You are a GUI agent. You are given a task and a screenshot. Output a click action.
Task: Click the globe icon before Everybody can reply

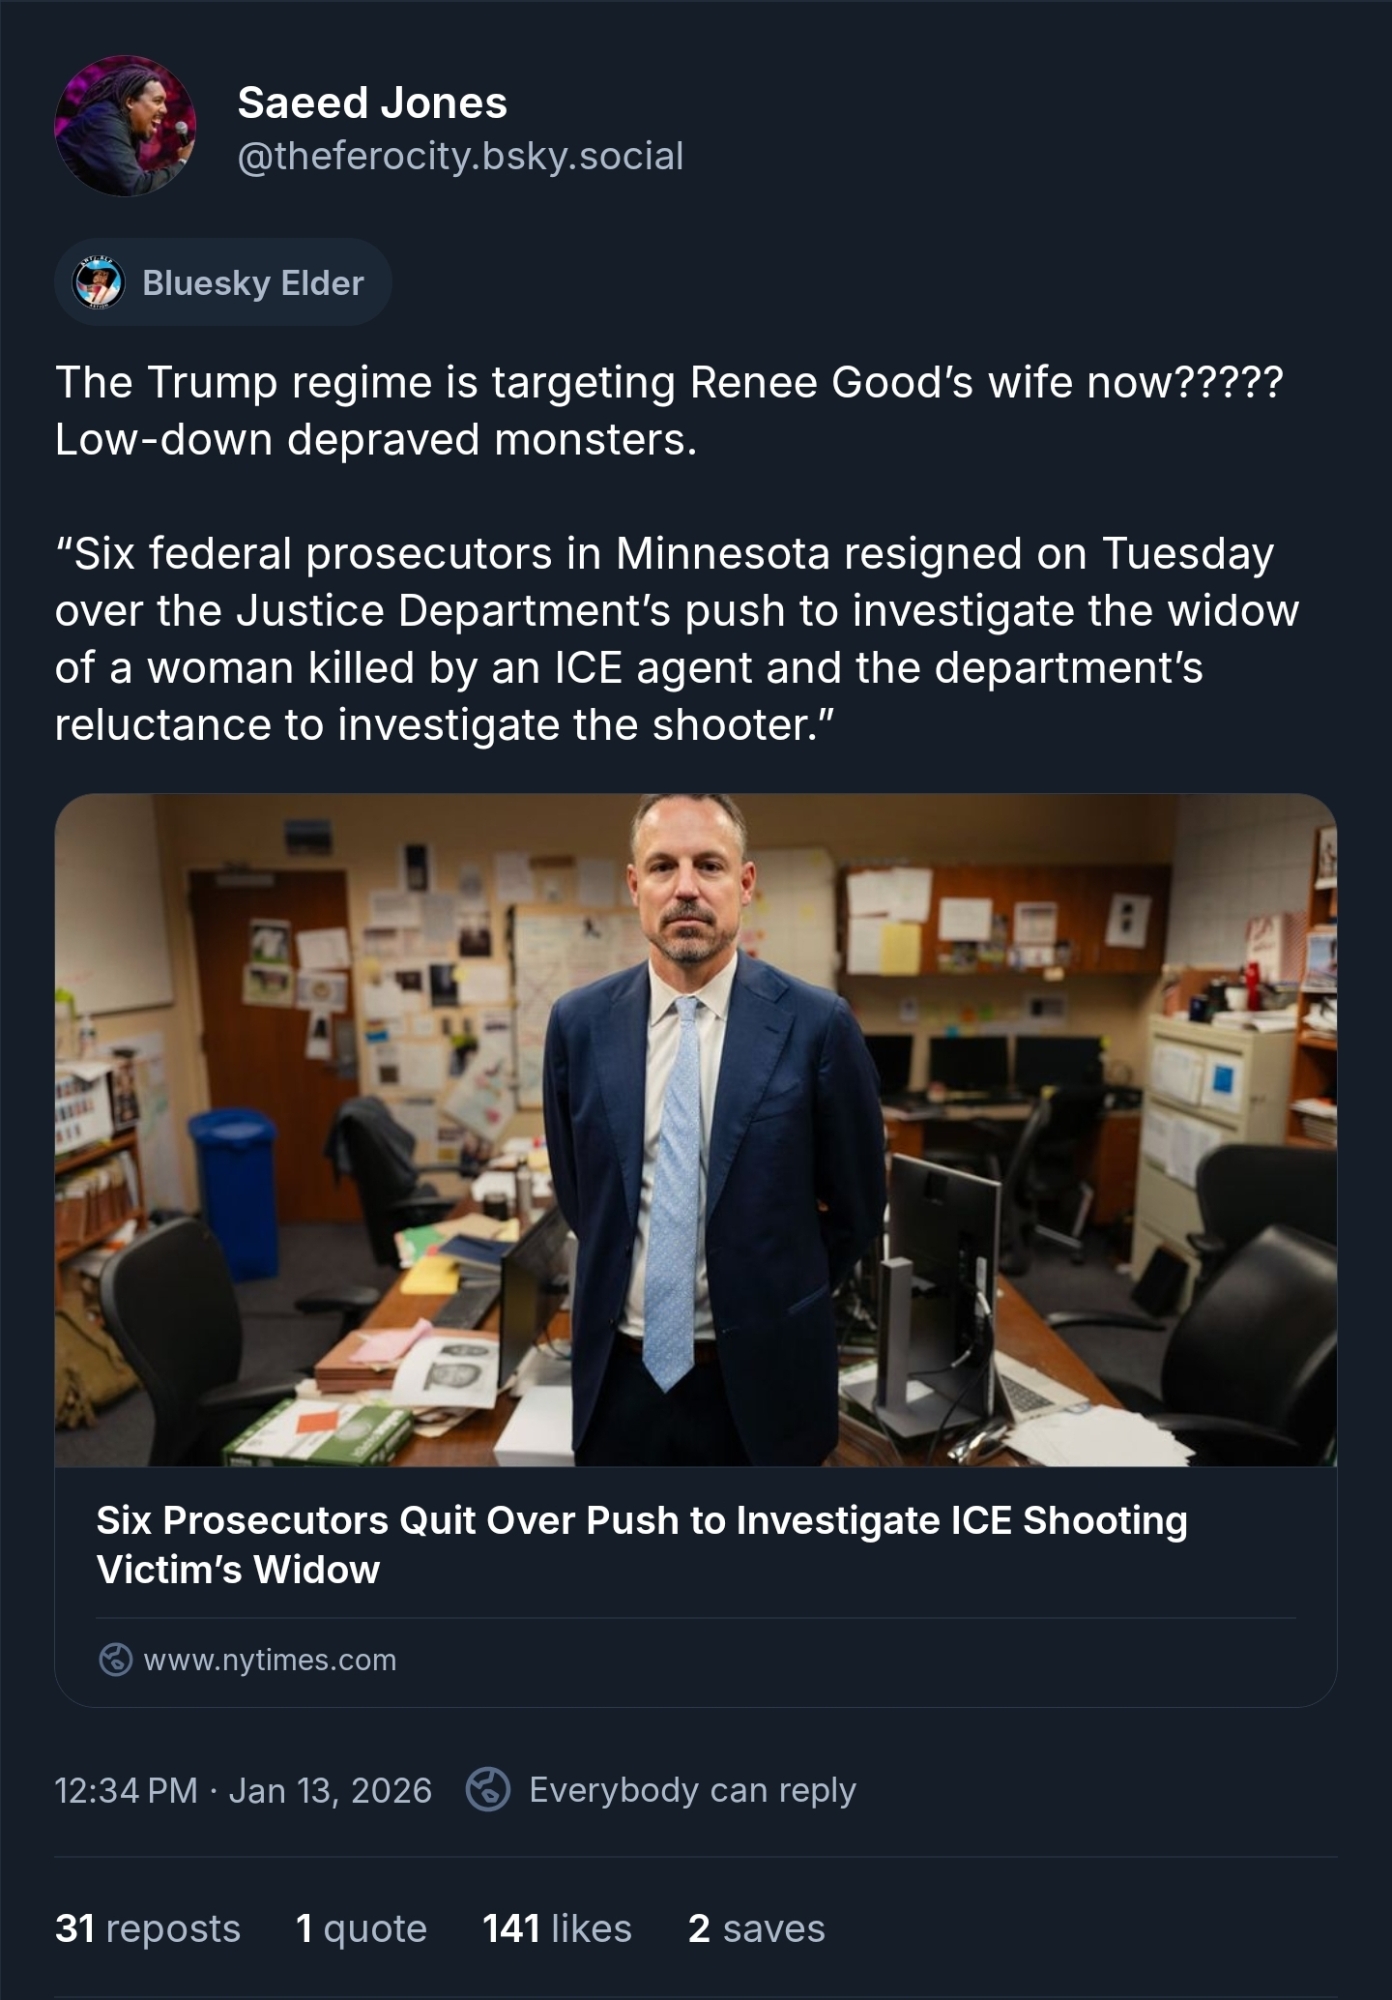(x=488, y=1789)
